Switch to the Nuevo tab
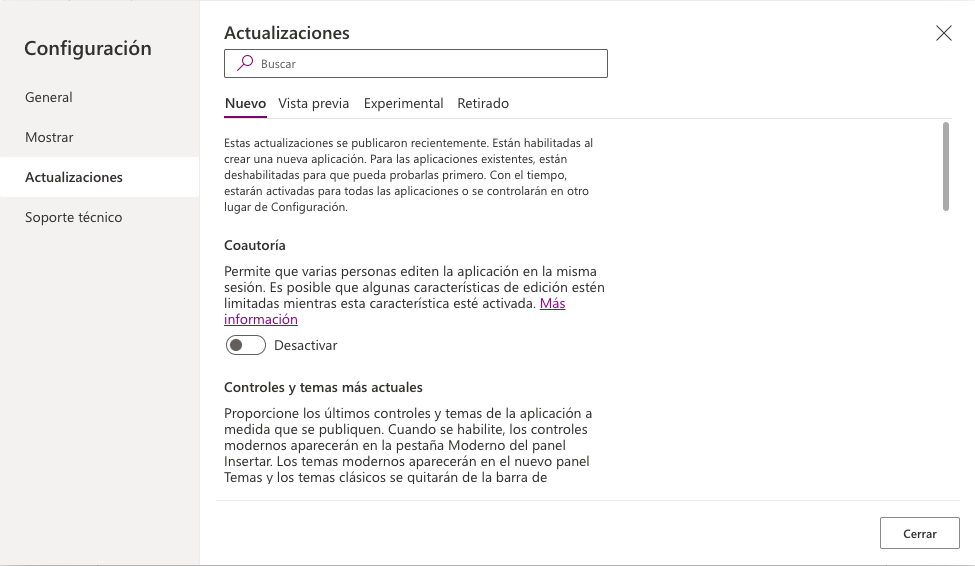This screenshot has width=975, height=566. (245, 103)
